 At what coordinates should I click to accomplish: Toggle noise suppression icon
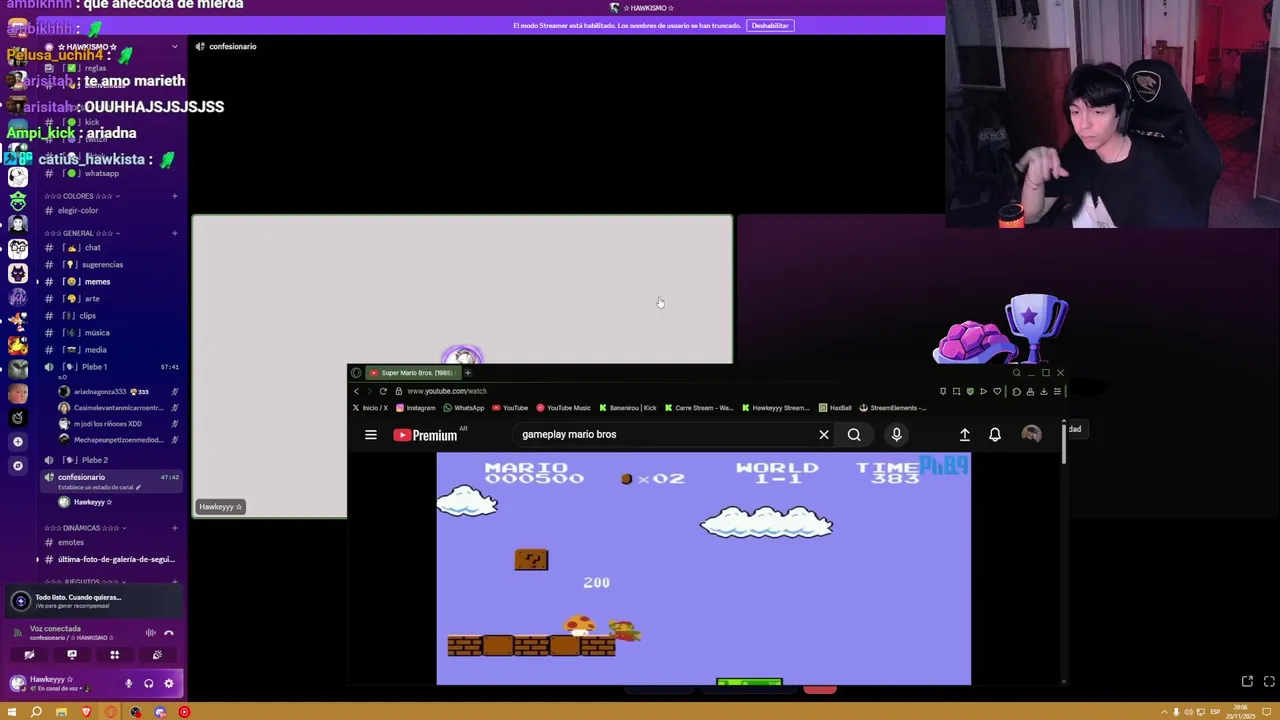click(x=150, y=633)
